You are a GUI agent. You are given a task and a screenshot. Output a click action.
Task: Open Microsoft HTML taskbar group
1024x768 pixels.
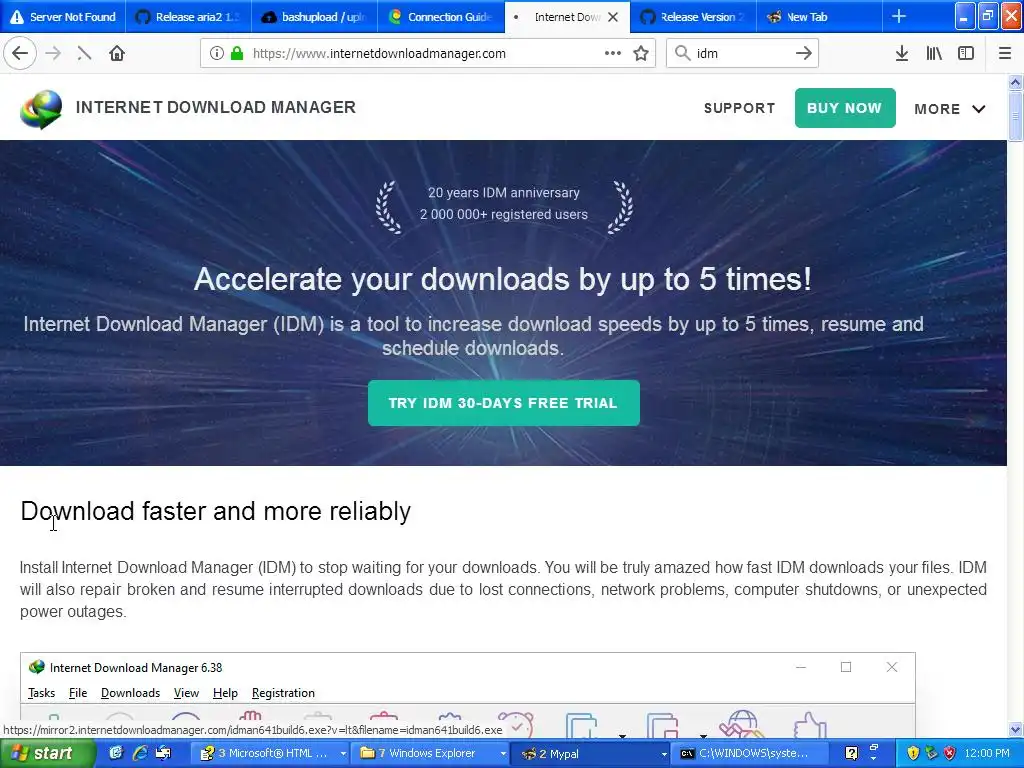coord(272,753)
